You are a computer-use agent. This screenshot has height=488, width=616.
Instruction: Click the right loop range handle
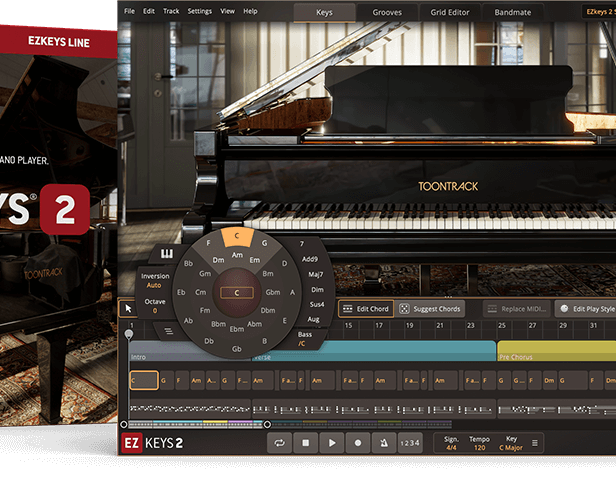click(x=267, y=424)
